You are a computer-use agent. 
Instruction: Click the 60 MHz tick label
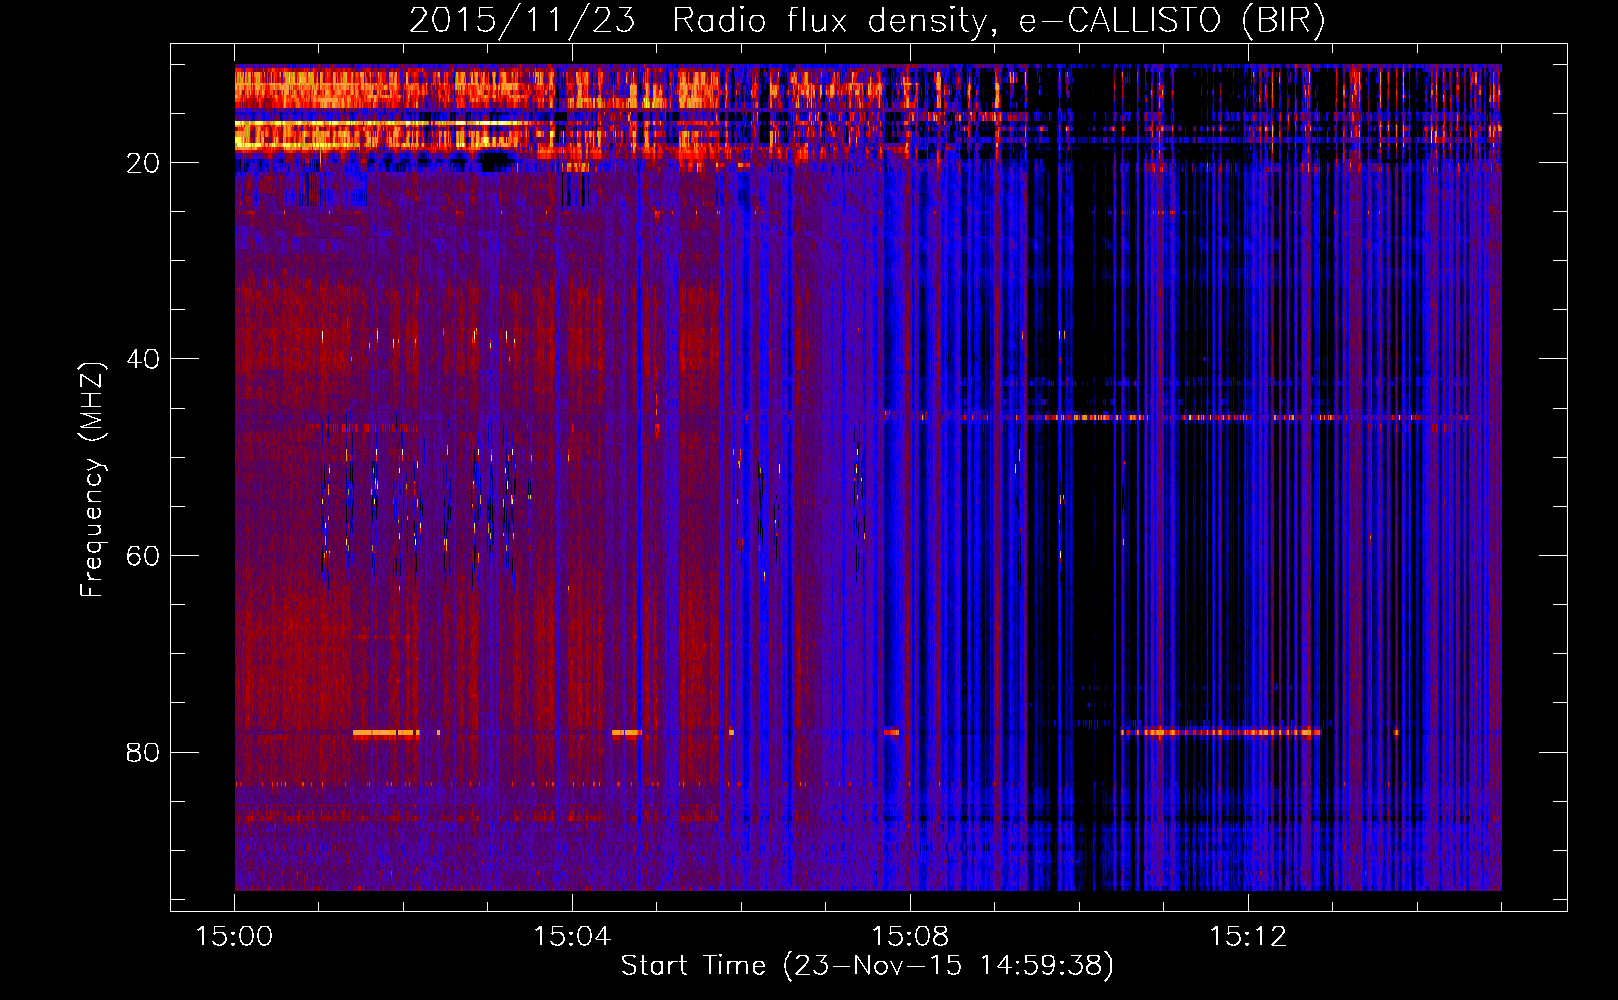143,556
